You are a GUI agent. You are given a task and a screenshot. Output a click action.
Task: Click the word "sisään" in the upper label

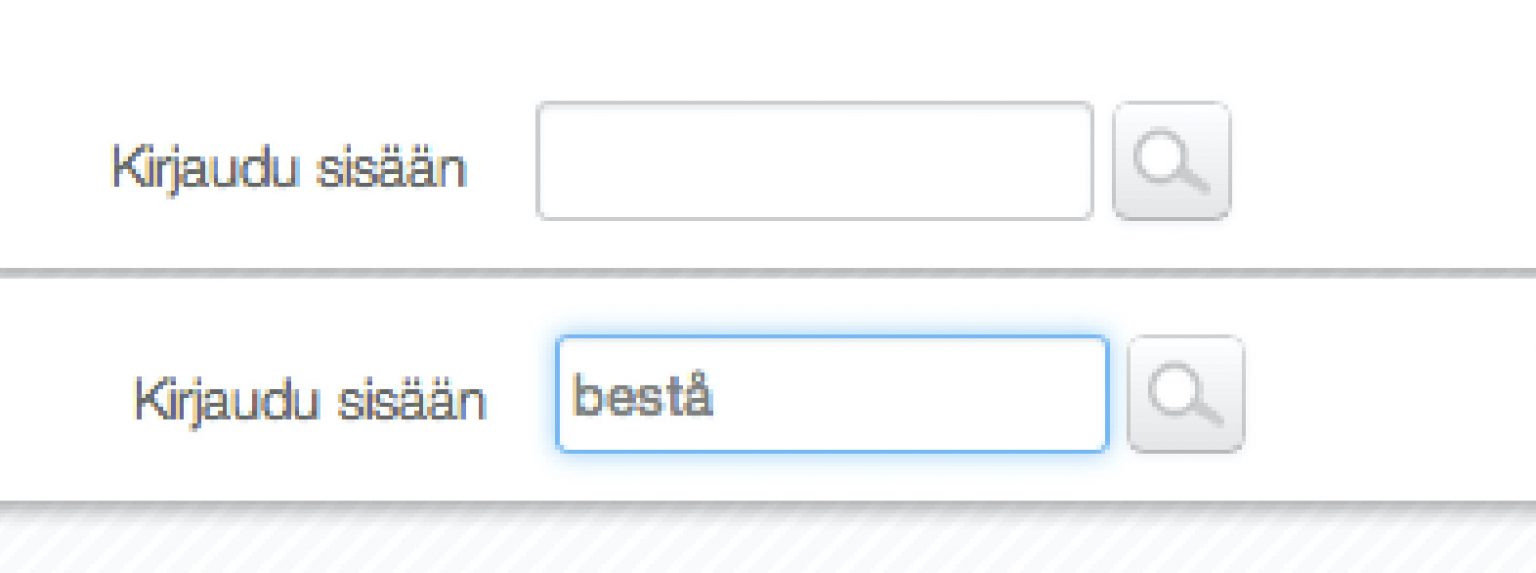coord(391,169)
